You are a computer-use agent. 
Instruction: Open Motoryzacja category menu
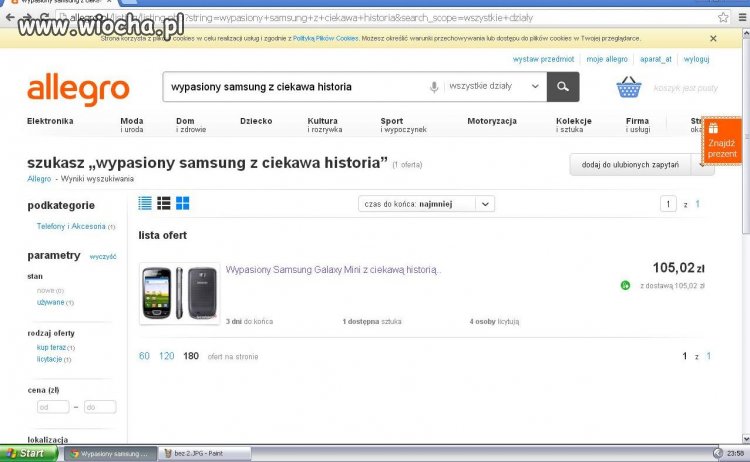point(492,121)
